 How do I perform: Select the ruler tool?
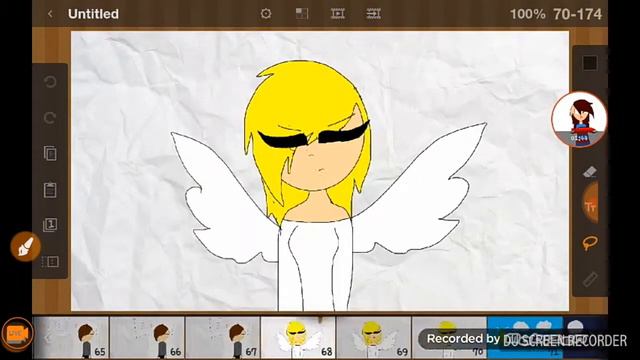590,279
